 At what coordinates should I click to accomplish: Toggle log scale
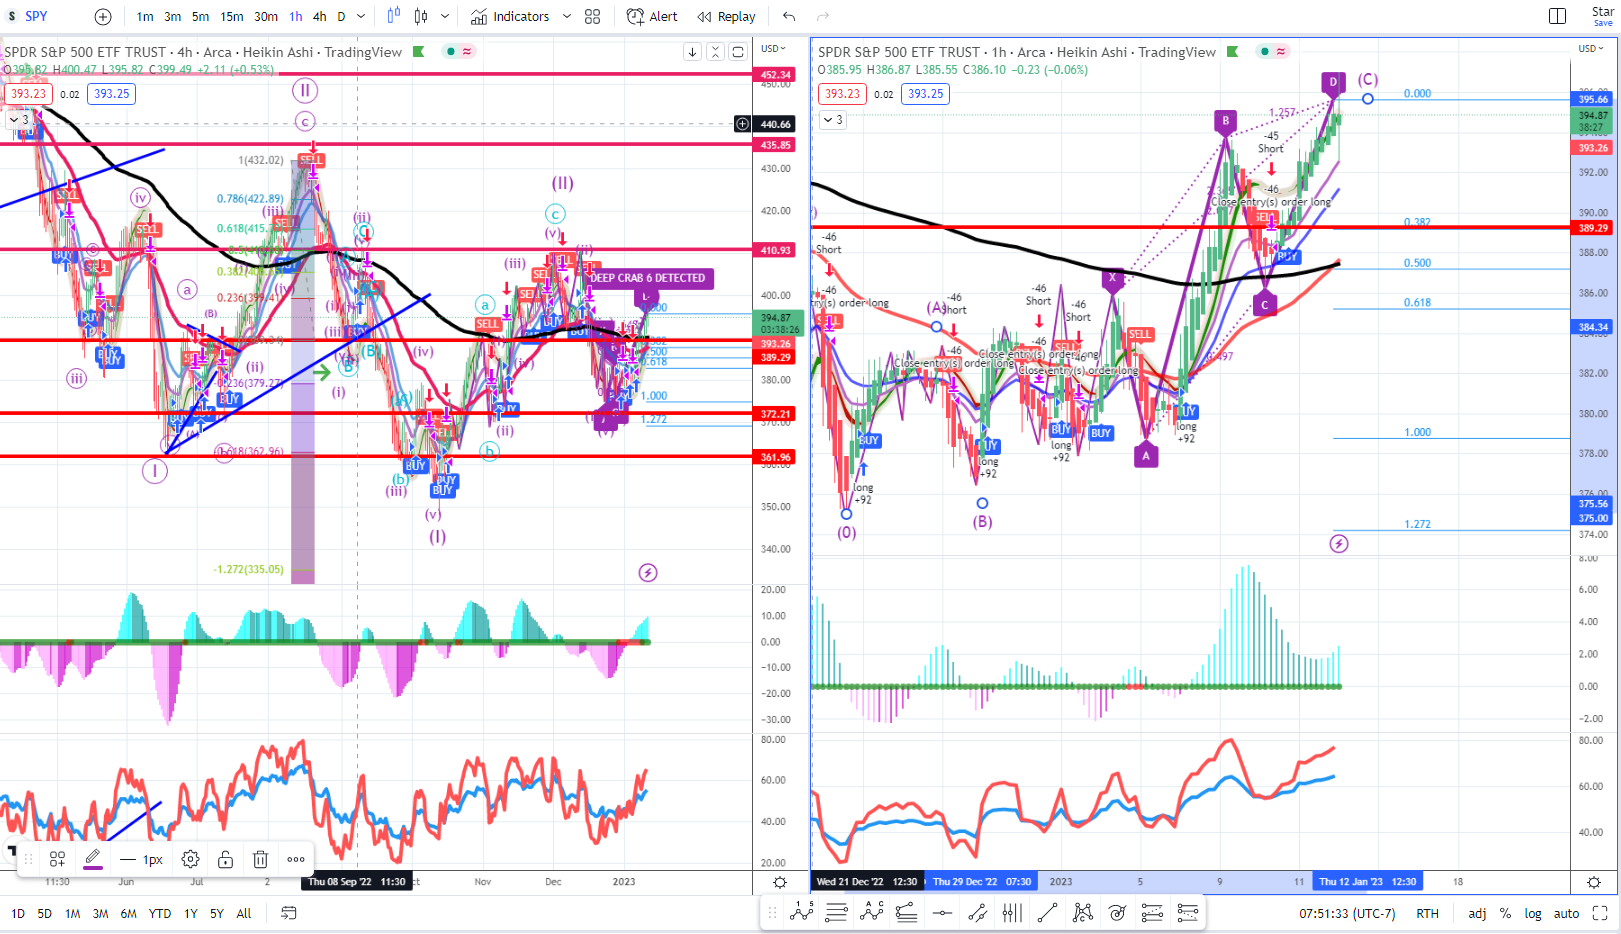(x=1533, y=913)
